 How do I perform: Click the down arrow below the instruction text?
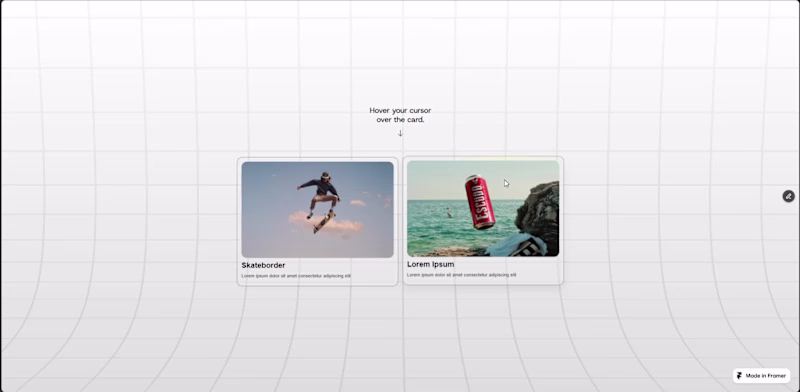(x=400, y=133)
